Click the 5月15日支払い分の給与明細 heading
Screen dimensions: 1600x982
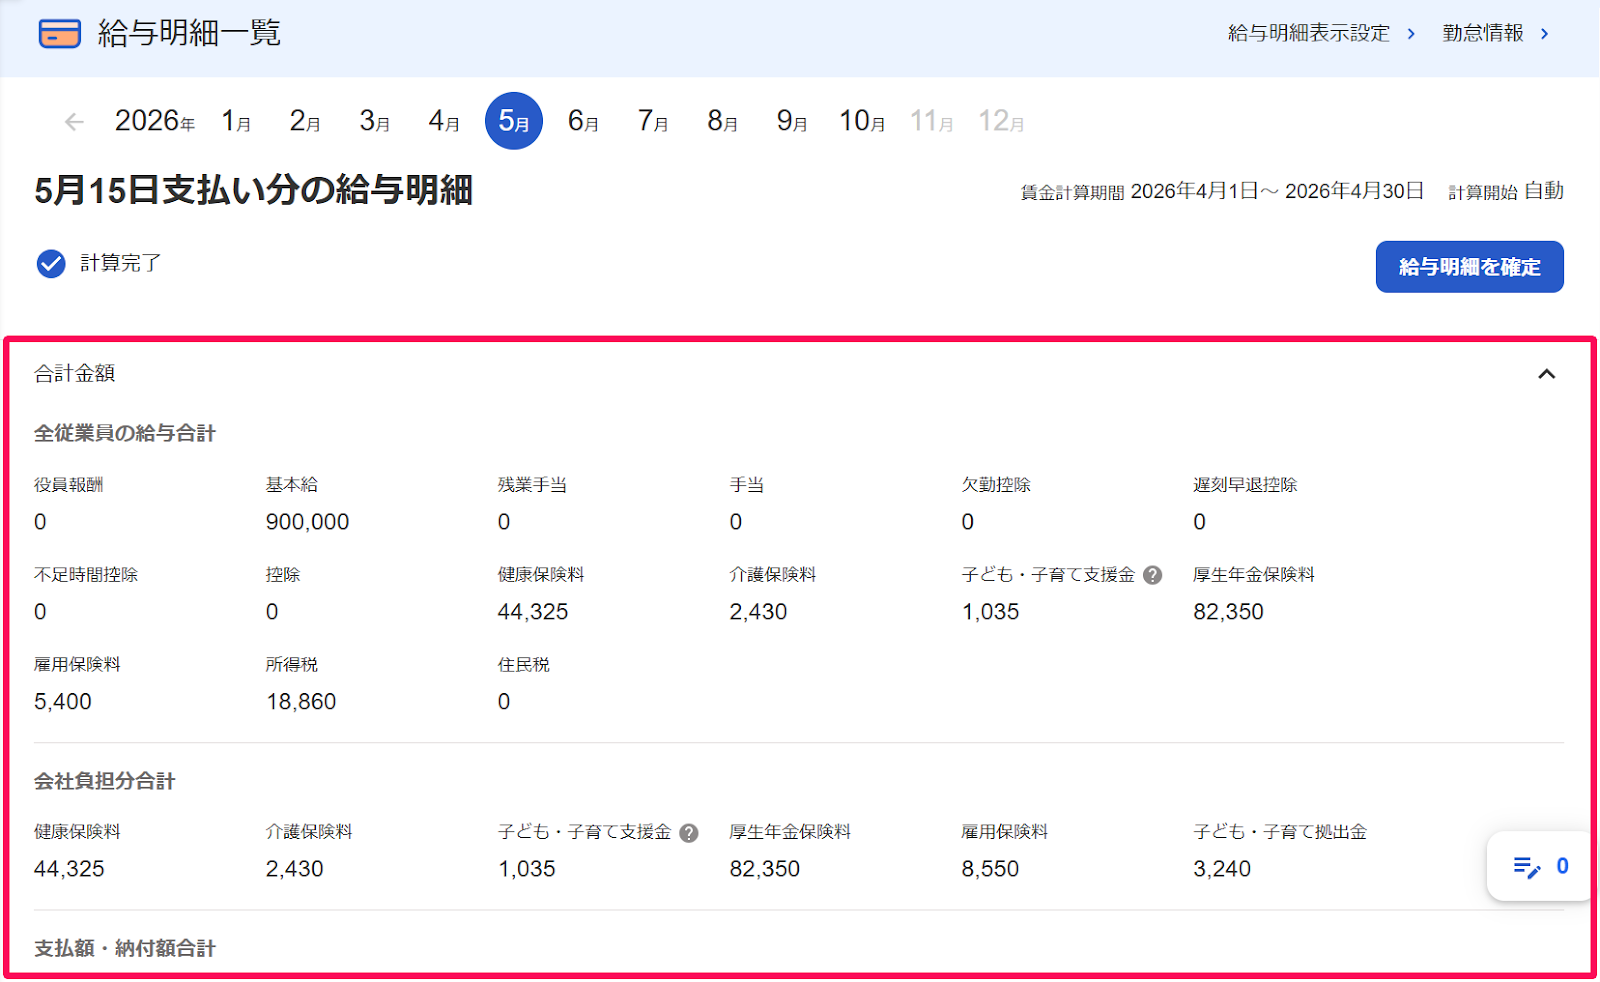click(x=253, y=190)
